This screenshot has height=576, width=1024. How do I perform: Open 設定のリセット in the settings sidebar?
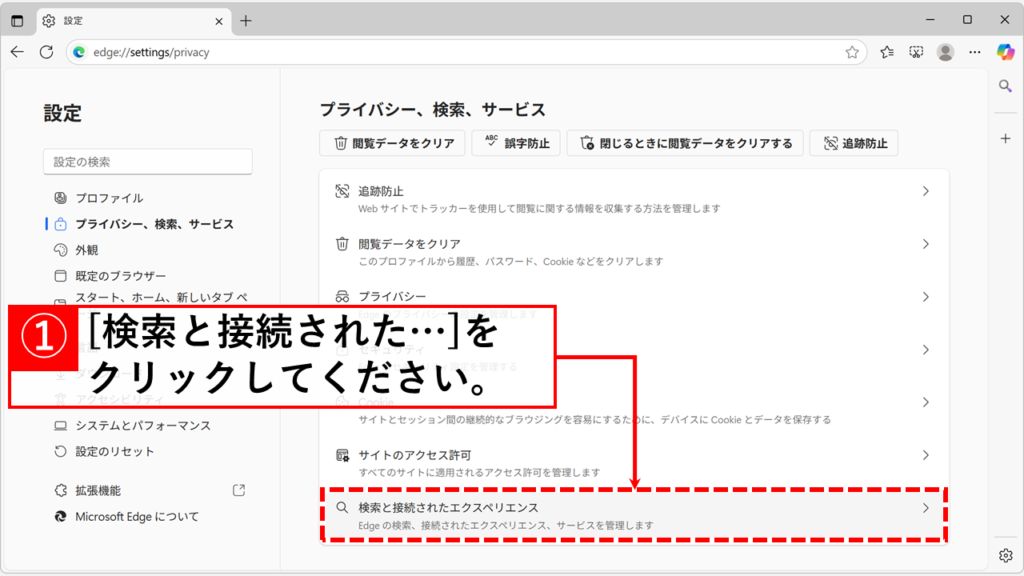tap(115, 452)
